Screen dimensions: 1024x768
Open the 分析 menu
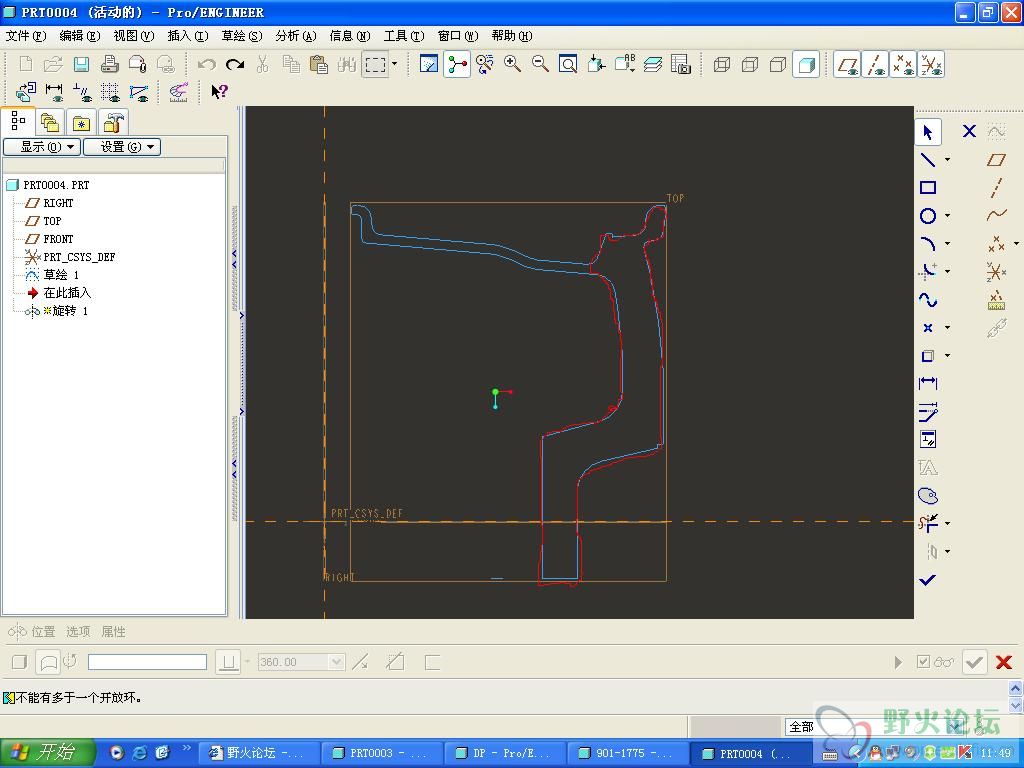[x=295, y=36]
